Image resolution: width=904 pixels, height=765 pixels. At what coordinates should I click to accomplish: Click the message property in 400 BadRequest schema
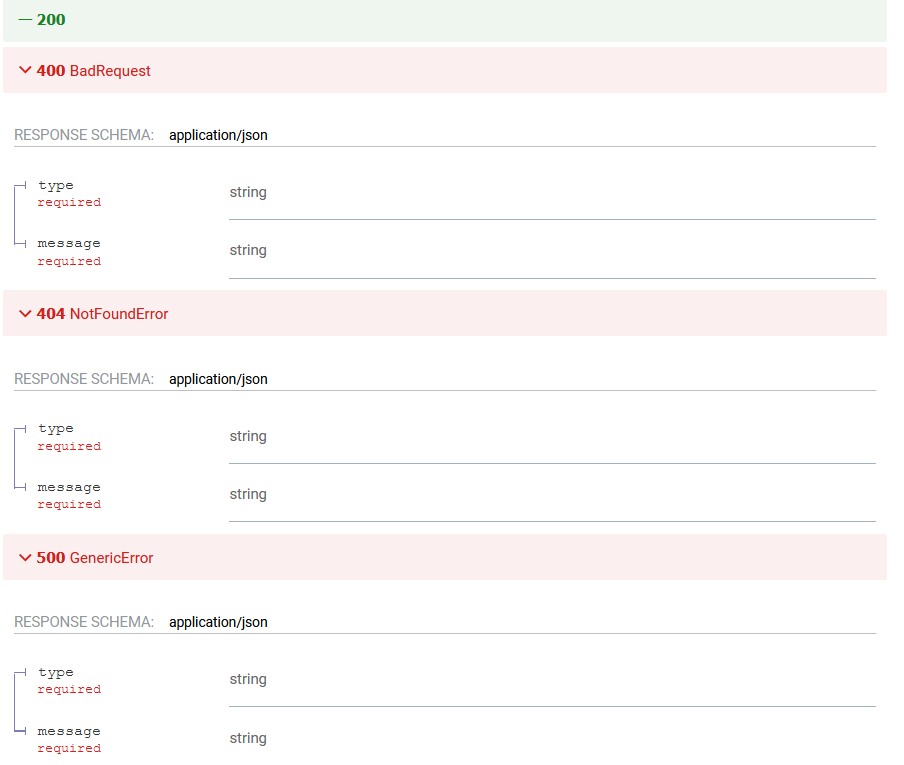pos(69,244)
